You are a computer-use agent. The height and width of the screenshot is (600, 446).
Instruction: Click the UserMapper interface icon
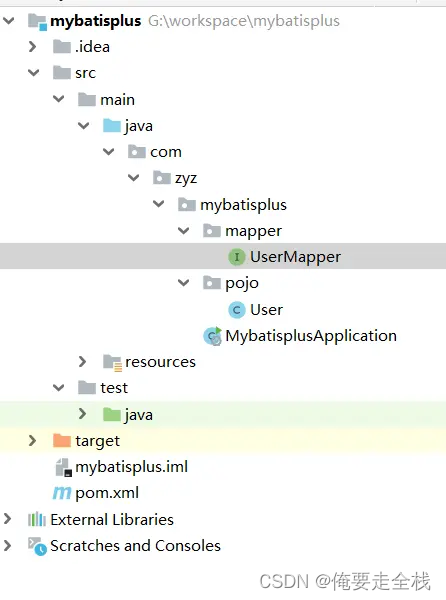(237, 257)
